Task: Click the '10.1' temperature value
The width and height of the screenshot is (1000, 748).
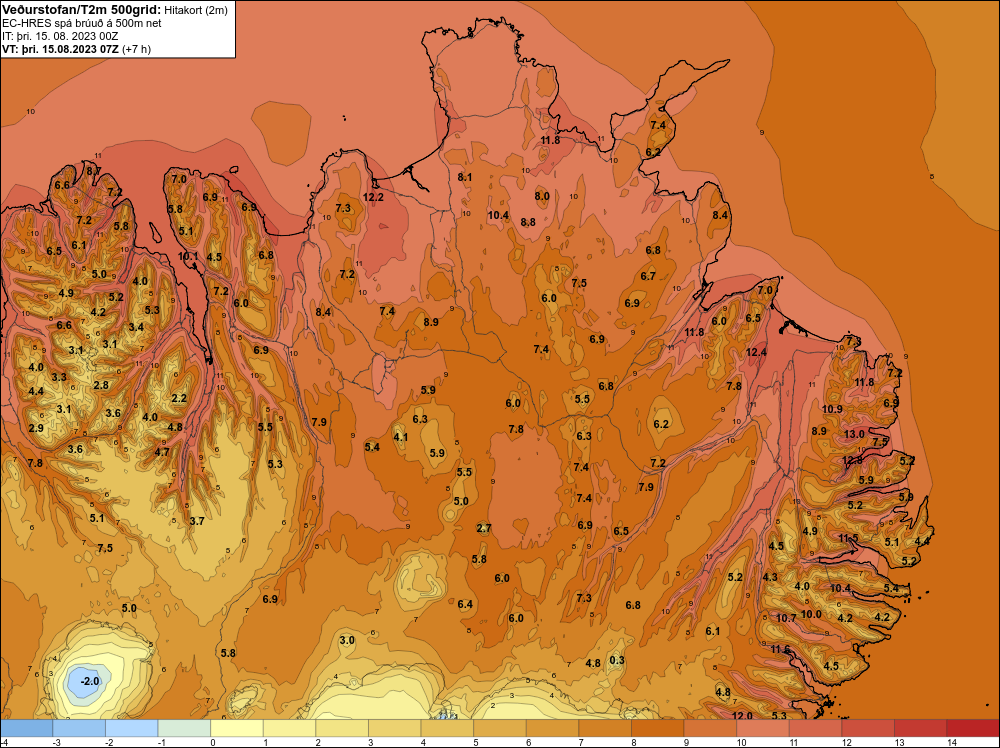Action: (188, 256)
